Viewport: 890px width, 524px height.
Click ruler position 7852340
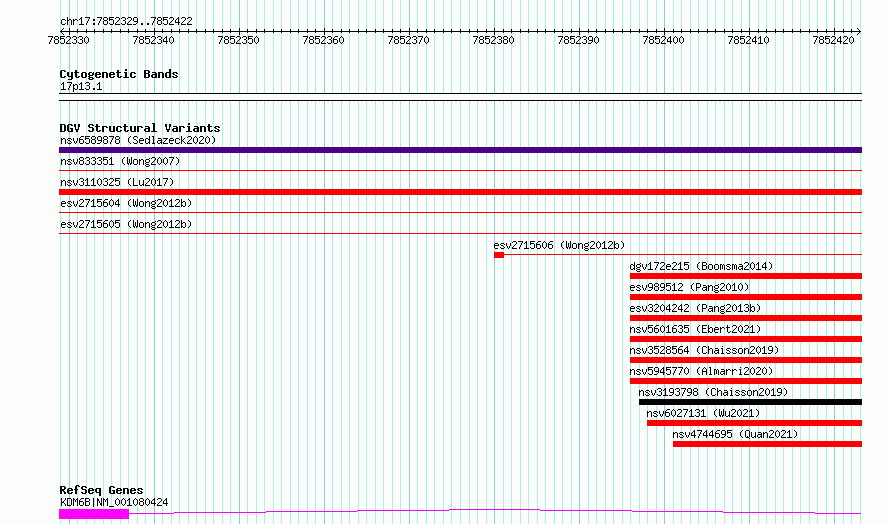[x=153, y=40]
